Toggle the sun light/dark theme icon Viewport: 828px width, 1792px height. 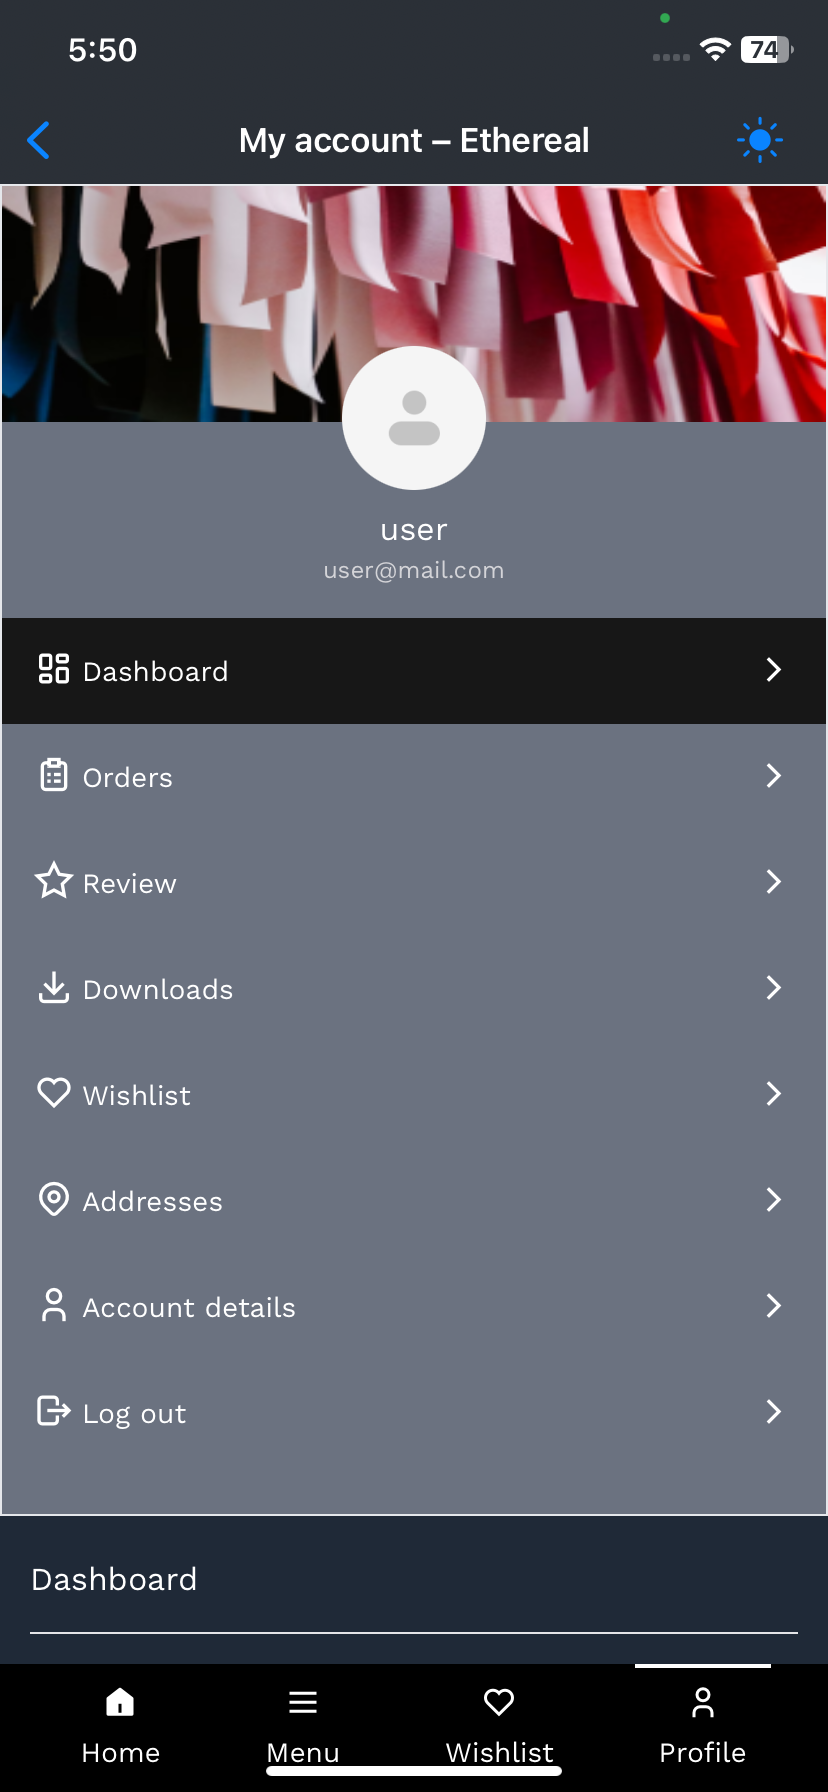(x=760, y=141)
